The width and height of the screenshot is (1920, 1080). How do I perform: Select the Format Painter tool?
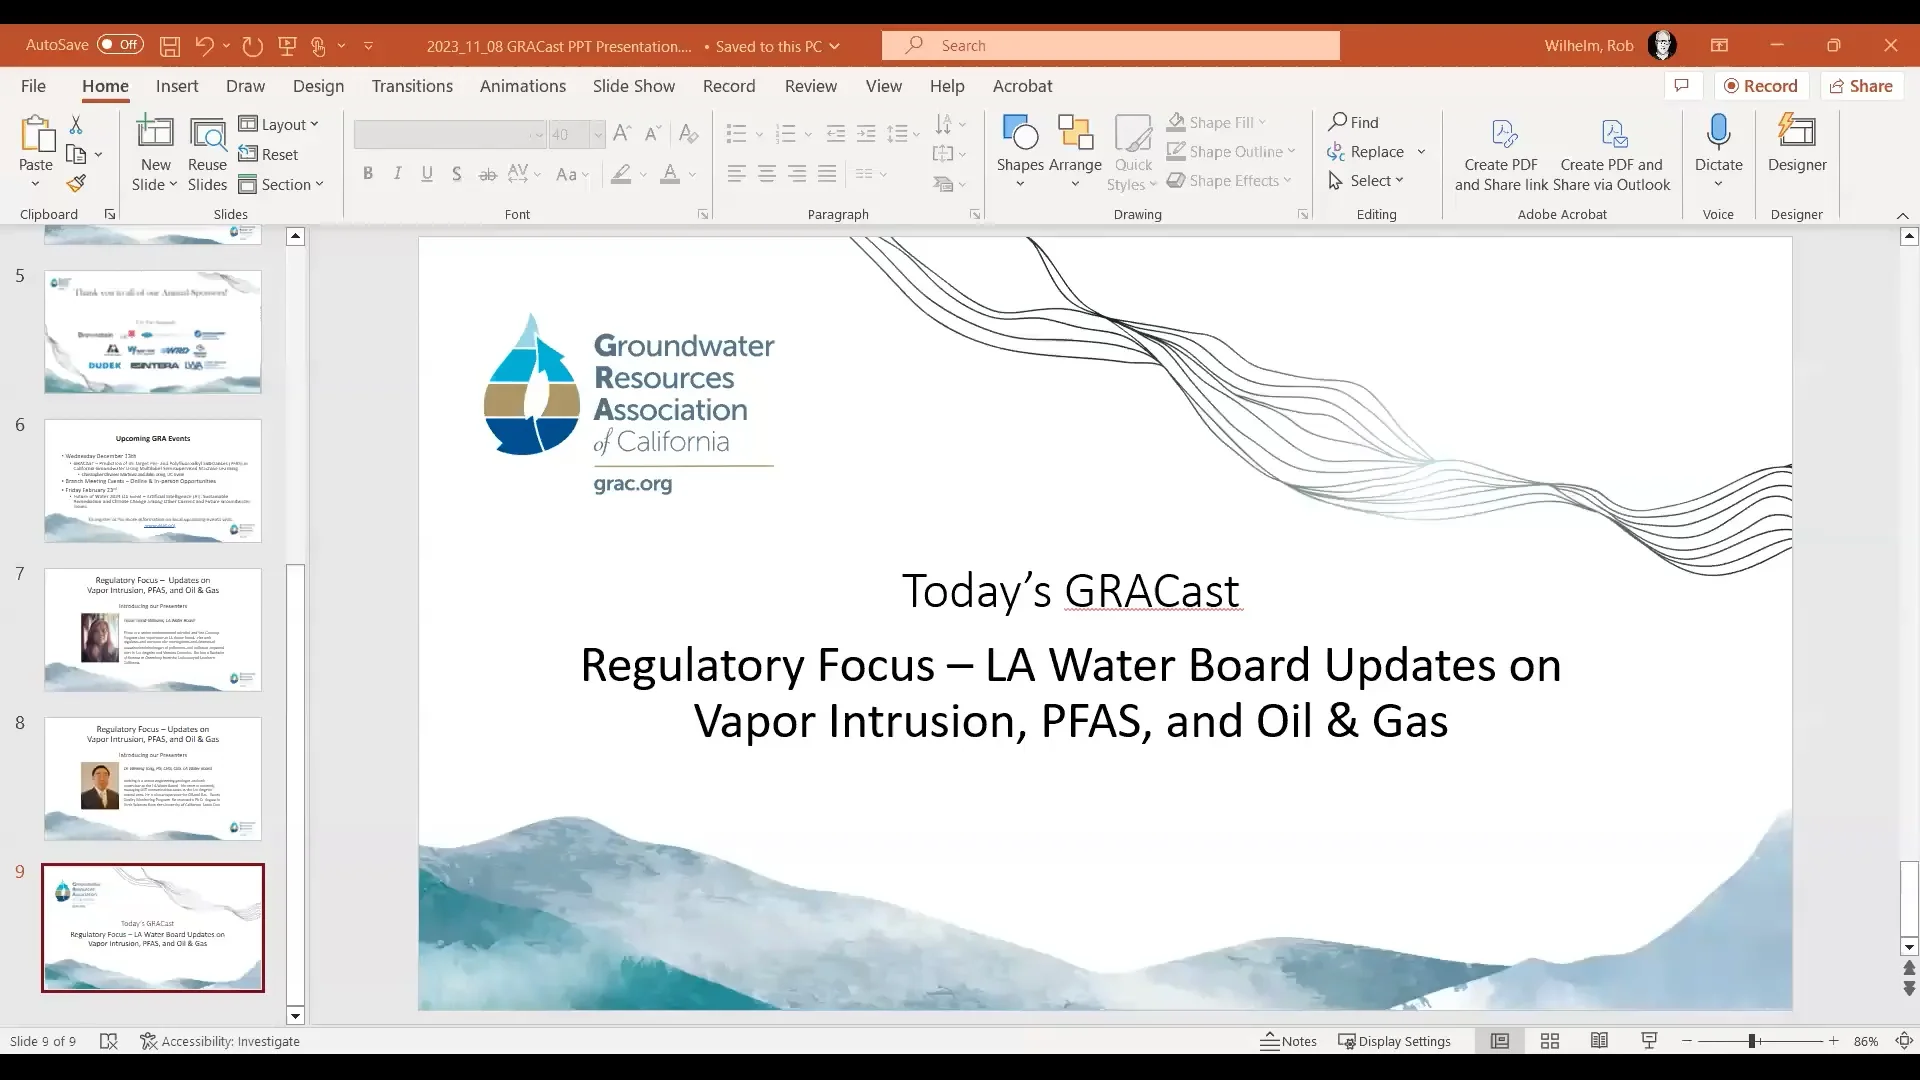(x=76, y=183)
